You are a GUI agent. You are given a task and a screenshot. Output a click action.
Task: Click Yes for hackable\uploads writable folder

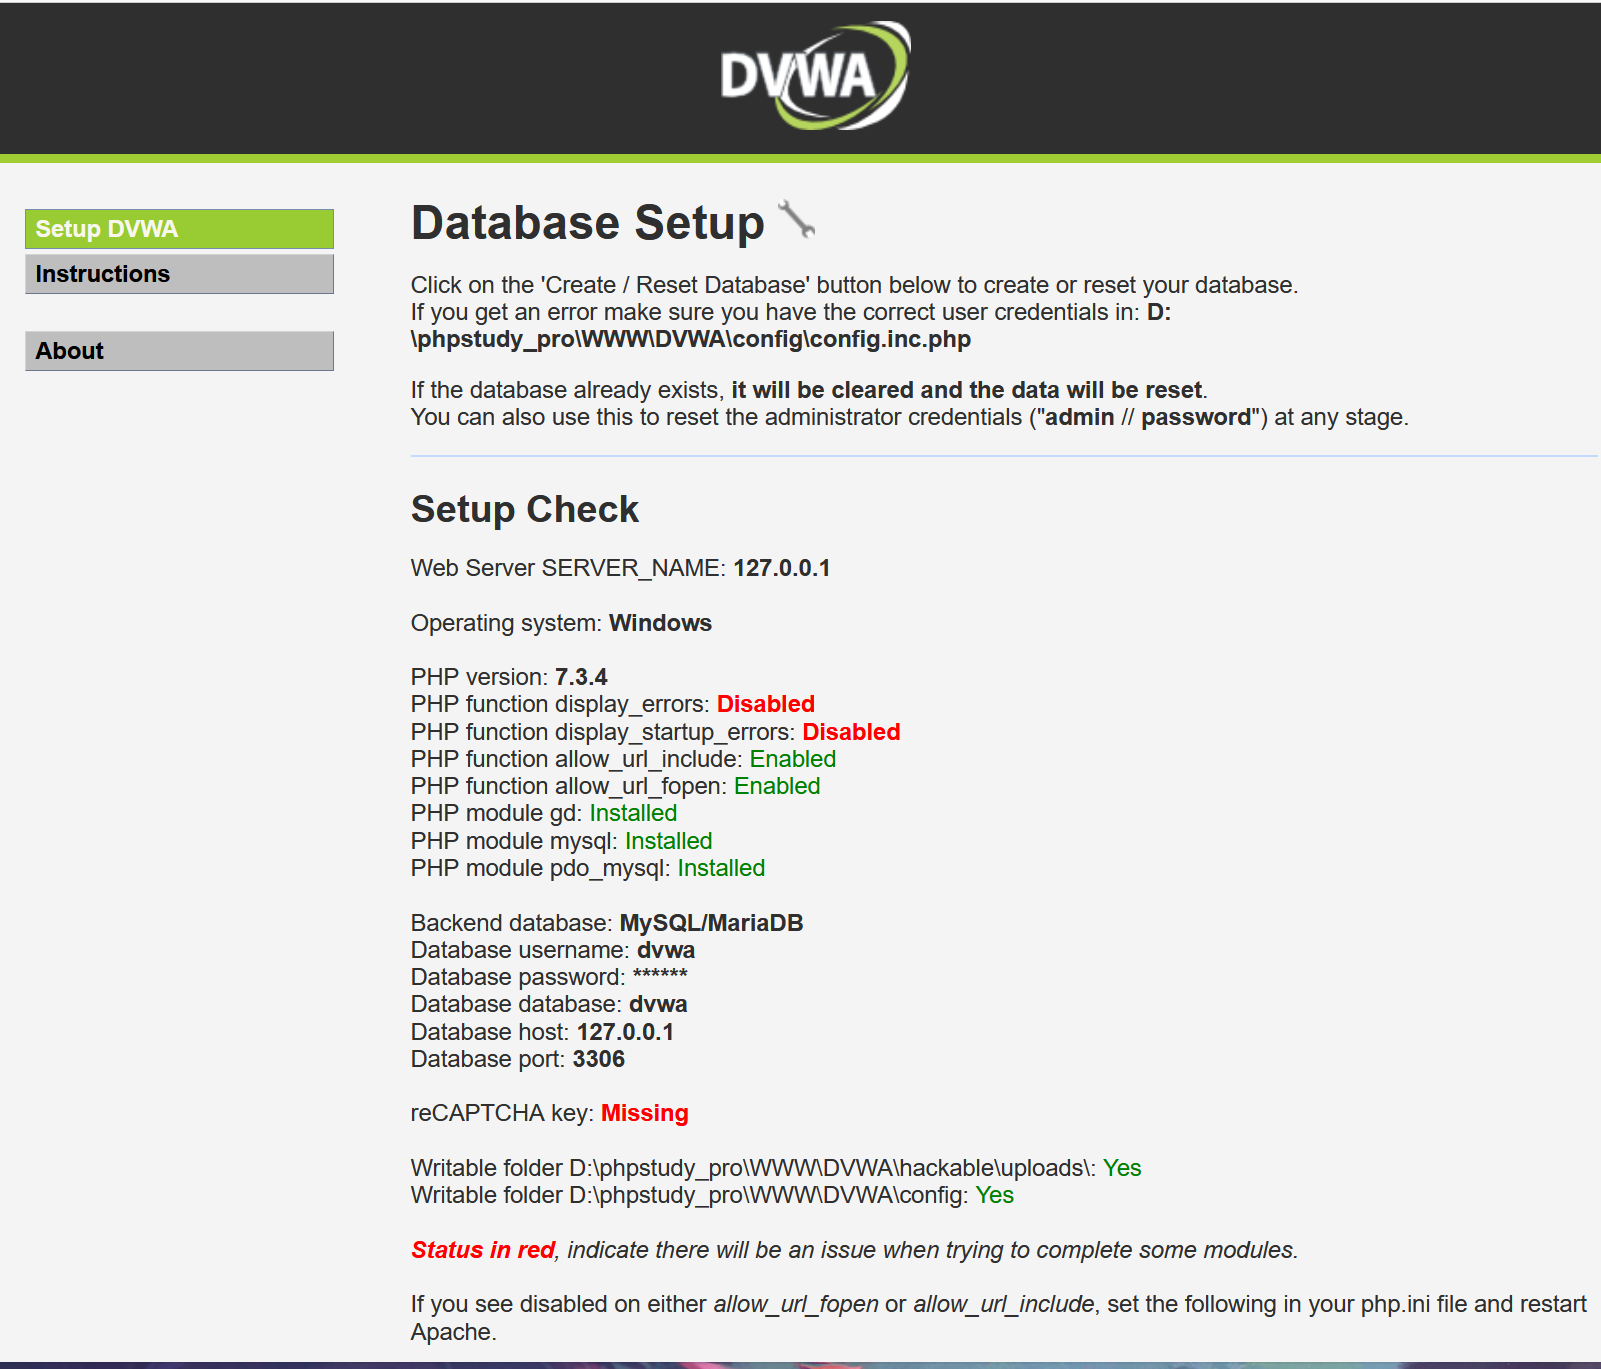point(1122,1168)
